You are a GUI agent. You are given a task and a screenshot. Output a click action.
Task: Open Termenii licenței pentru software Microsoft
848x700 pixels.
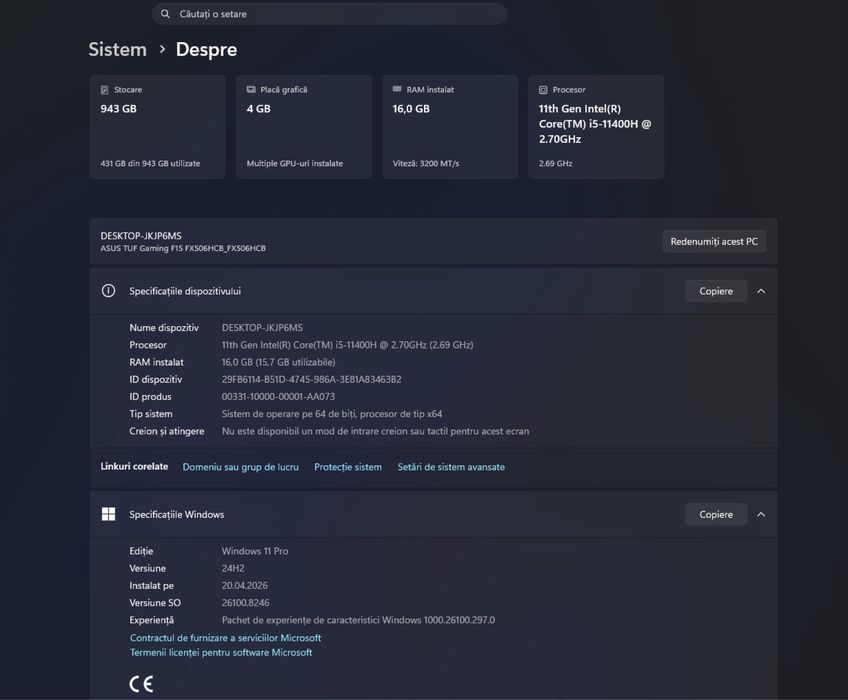tap(221, 652)
